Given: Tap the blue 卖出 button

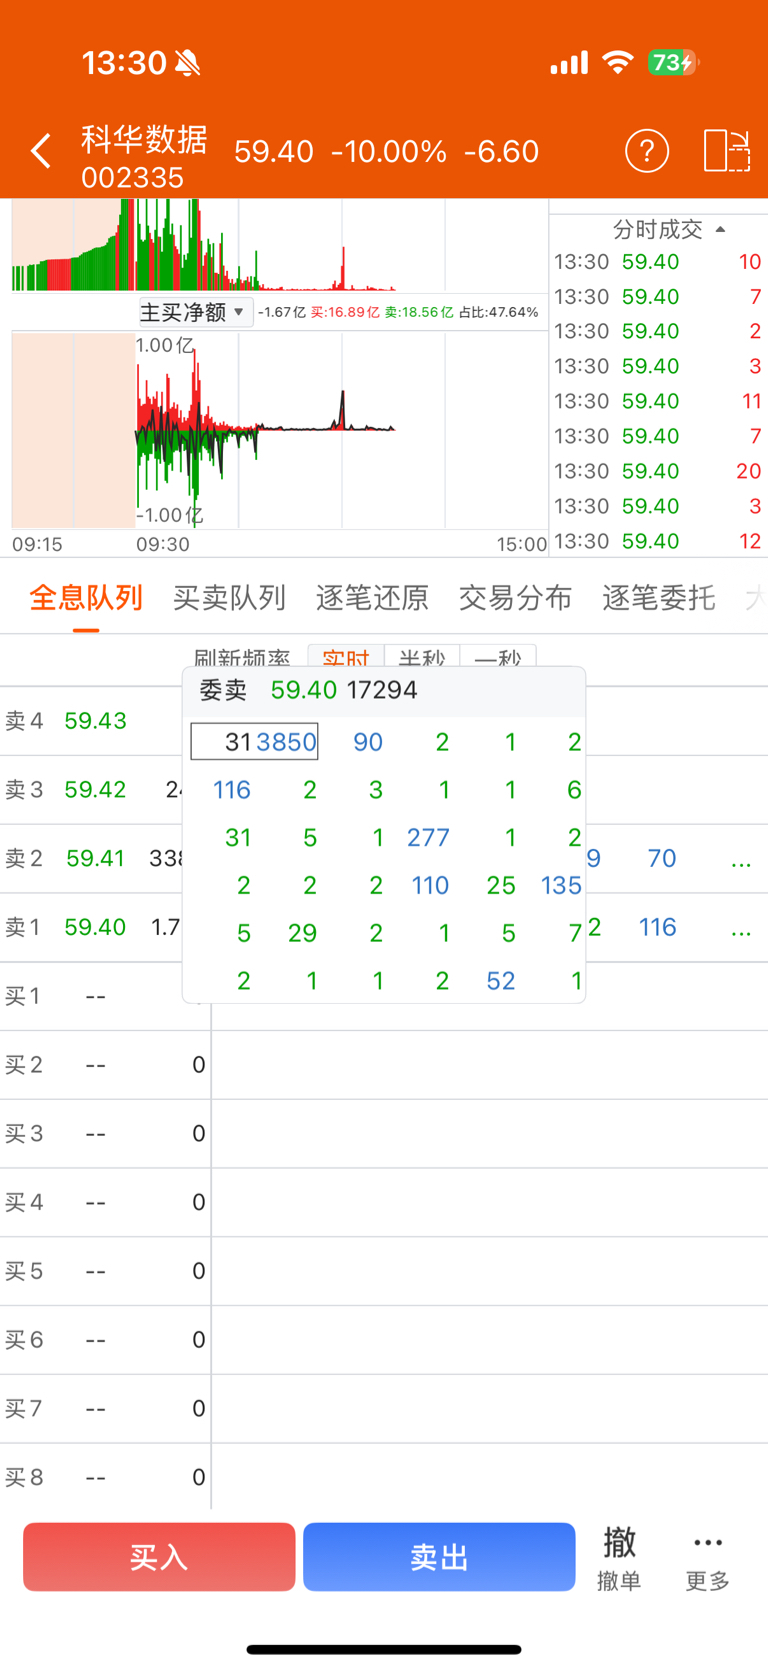Looking at the screenshot, I should (439, 1557).
